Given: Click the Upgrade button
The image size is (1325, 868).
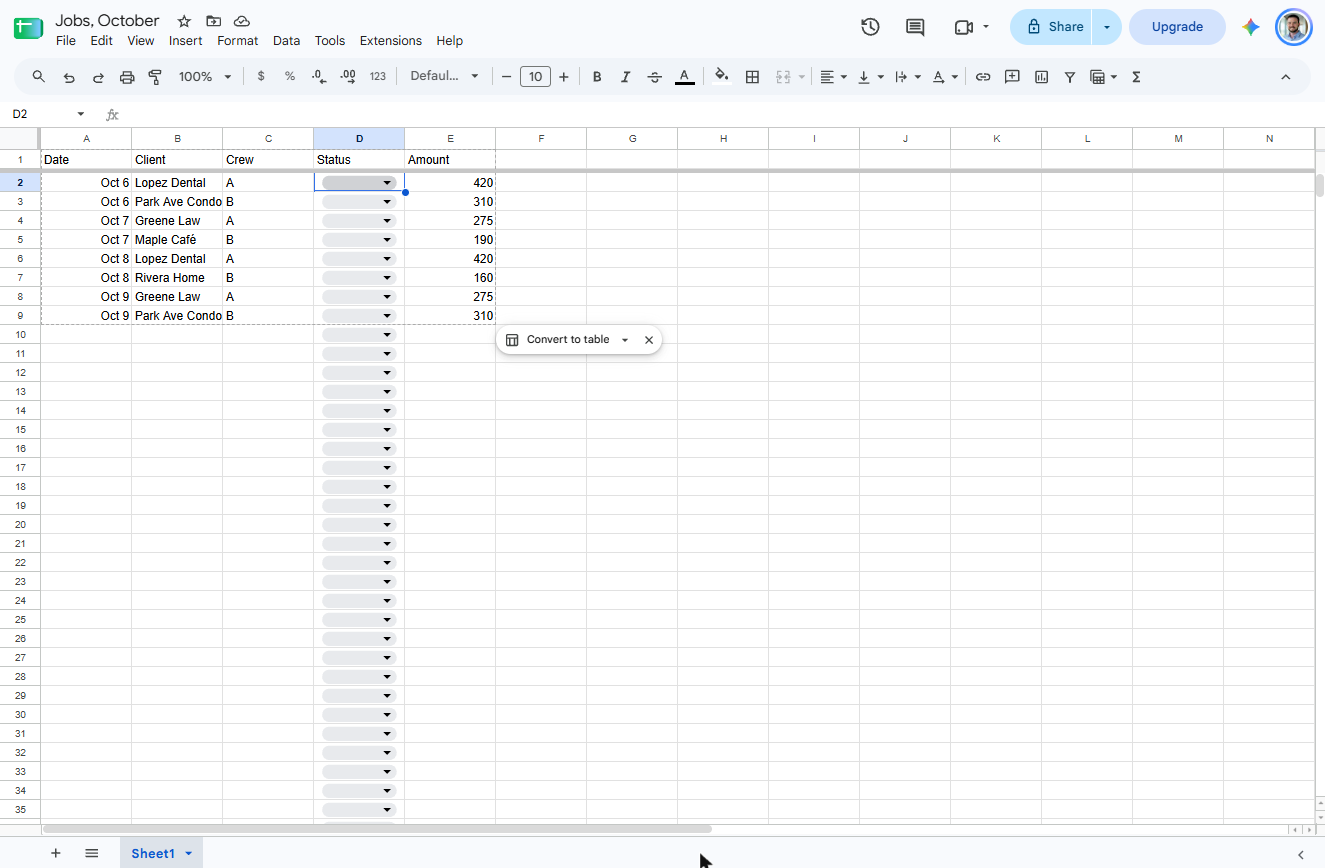Looking at the screenshot, I should tap(1177, 27).
